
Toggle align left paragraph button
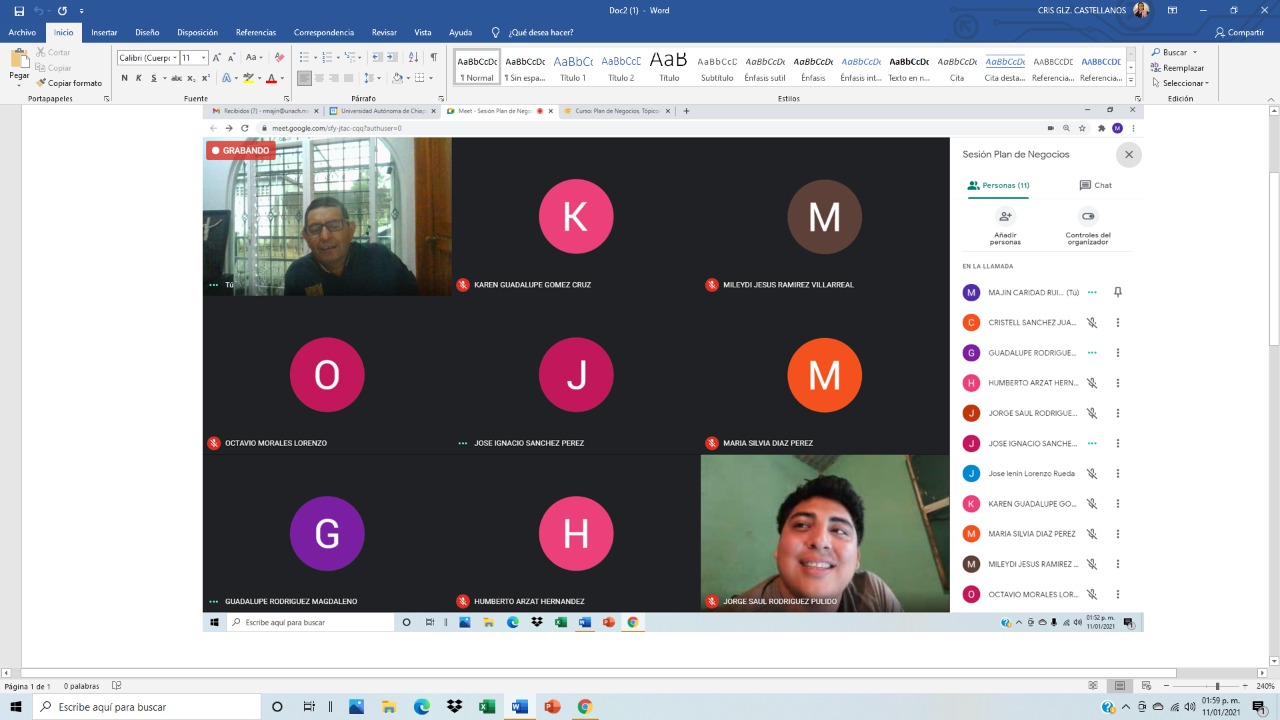[304, 78]
